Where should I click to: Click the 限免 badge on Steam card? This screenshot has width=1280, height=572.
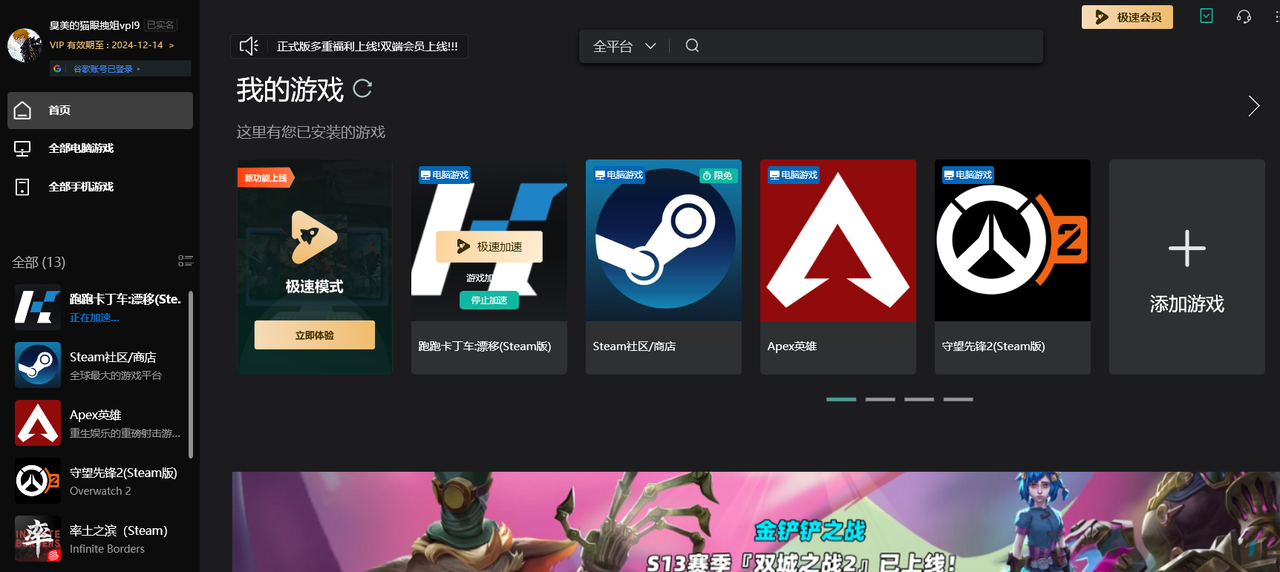[x=718, y=175]
